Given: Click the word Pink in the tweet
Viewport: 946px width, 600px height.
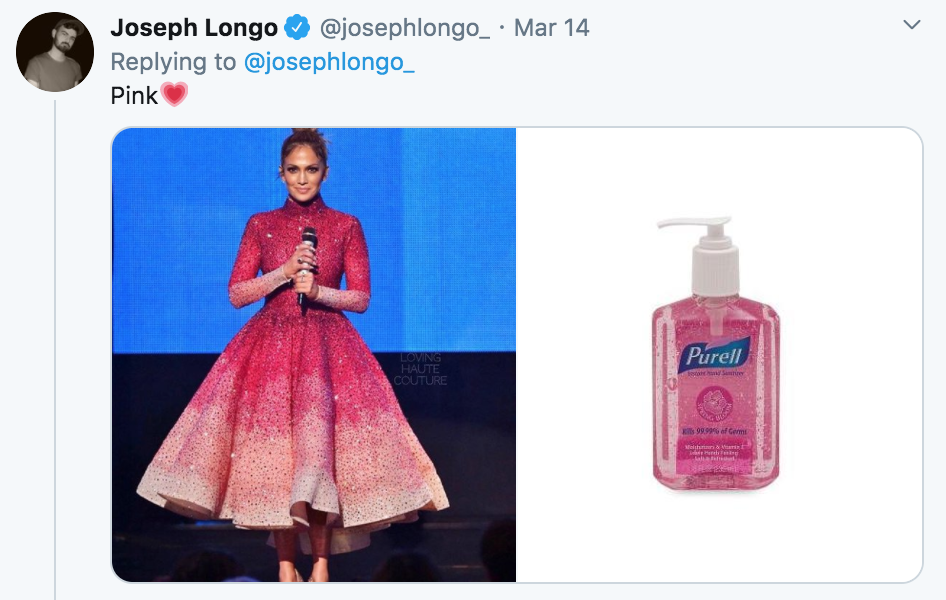Looking at the screenshot, I should (134, 96).
